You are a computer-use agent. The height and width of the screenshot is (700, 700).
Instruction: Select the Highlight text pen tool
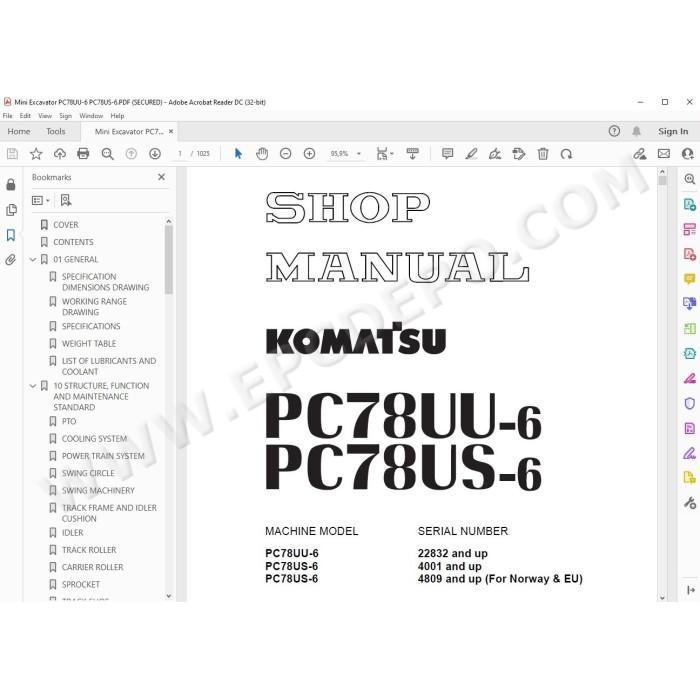pyautogui.click(x=471, y=154)
